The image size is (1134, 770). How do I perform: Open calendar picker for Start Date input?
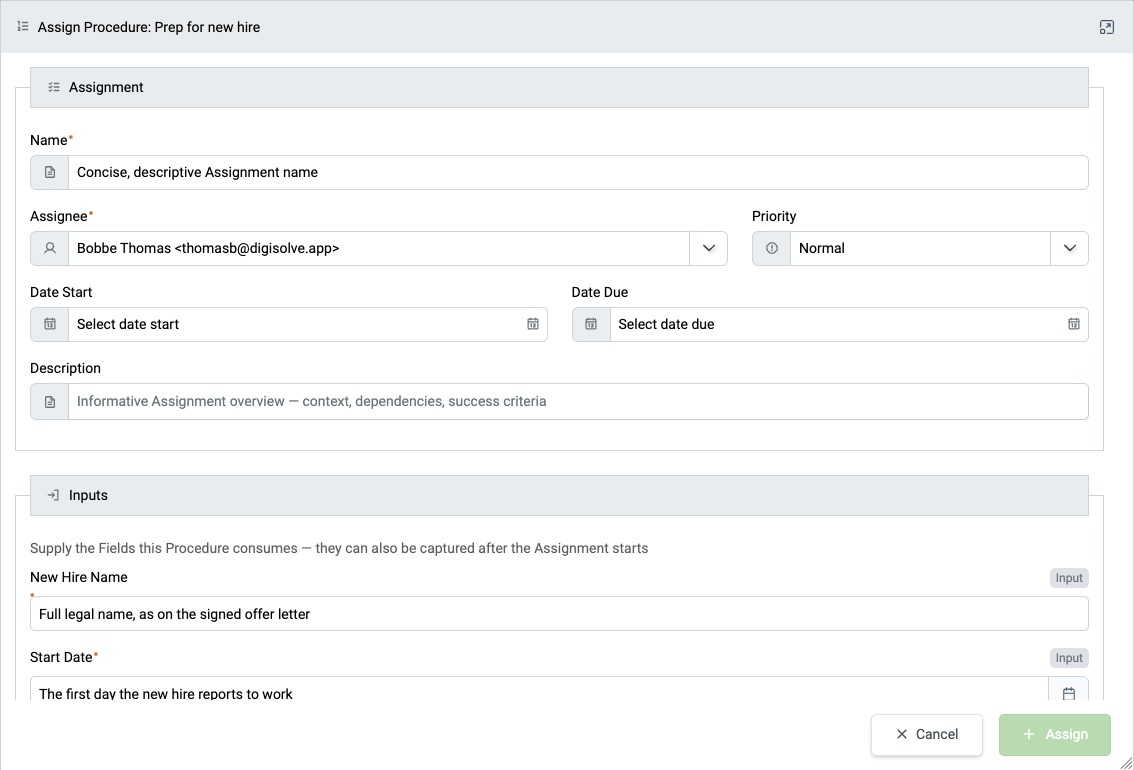[x=1068, y=693]
